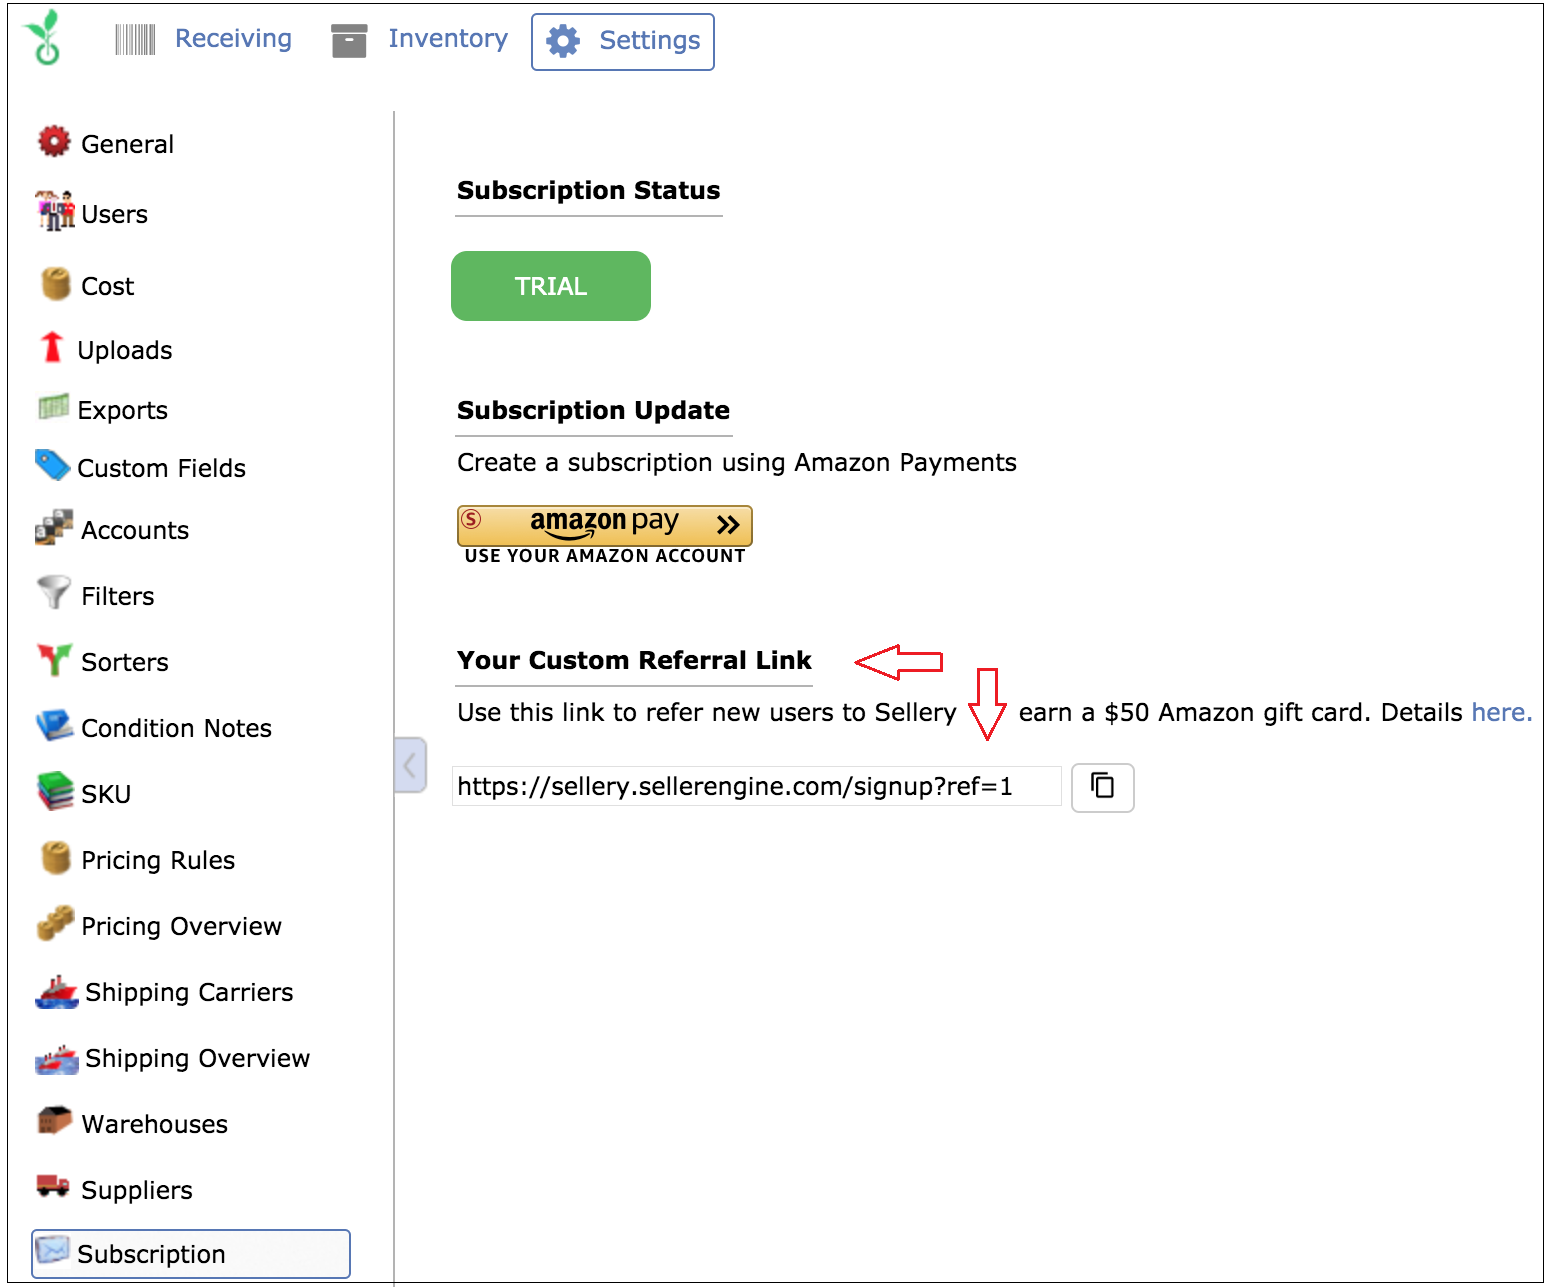Select Filters in sidebar
This screenshot has height=1287, width=1555.
click(118, 597)
